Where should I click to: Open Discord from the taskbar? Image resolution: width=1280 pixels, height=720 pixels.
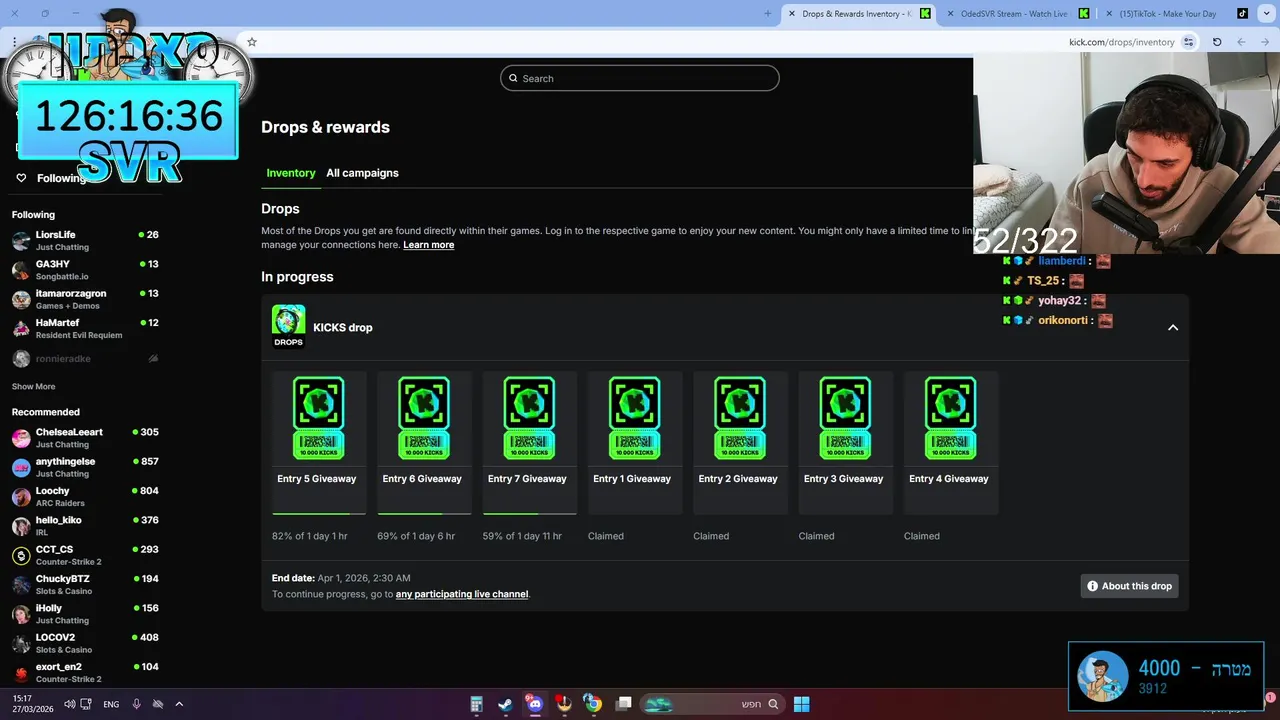(x=534, y=704)
